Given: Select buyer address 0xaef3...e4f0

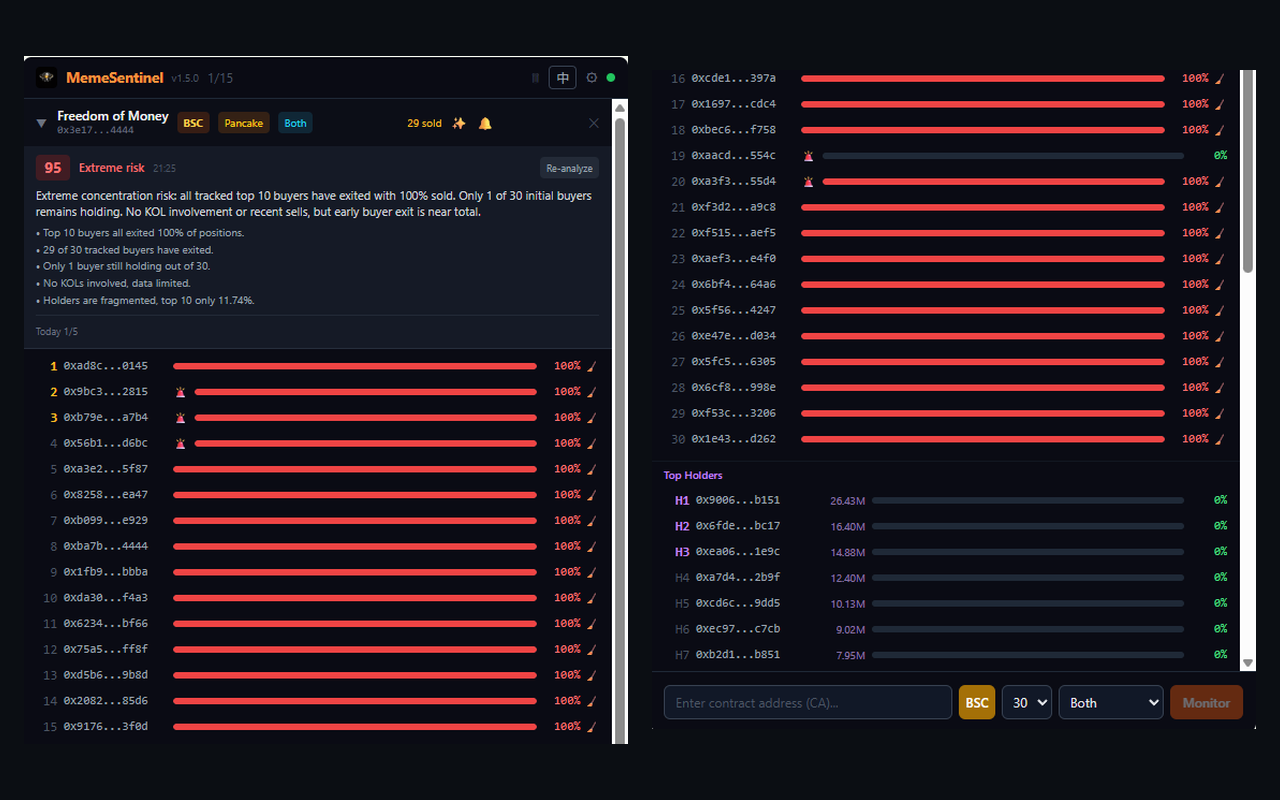Looking at the screenshot, I should click(733, 259).
